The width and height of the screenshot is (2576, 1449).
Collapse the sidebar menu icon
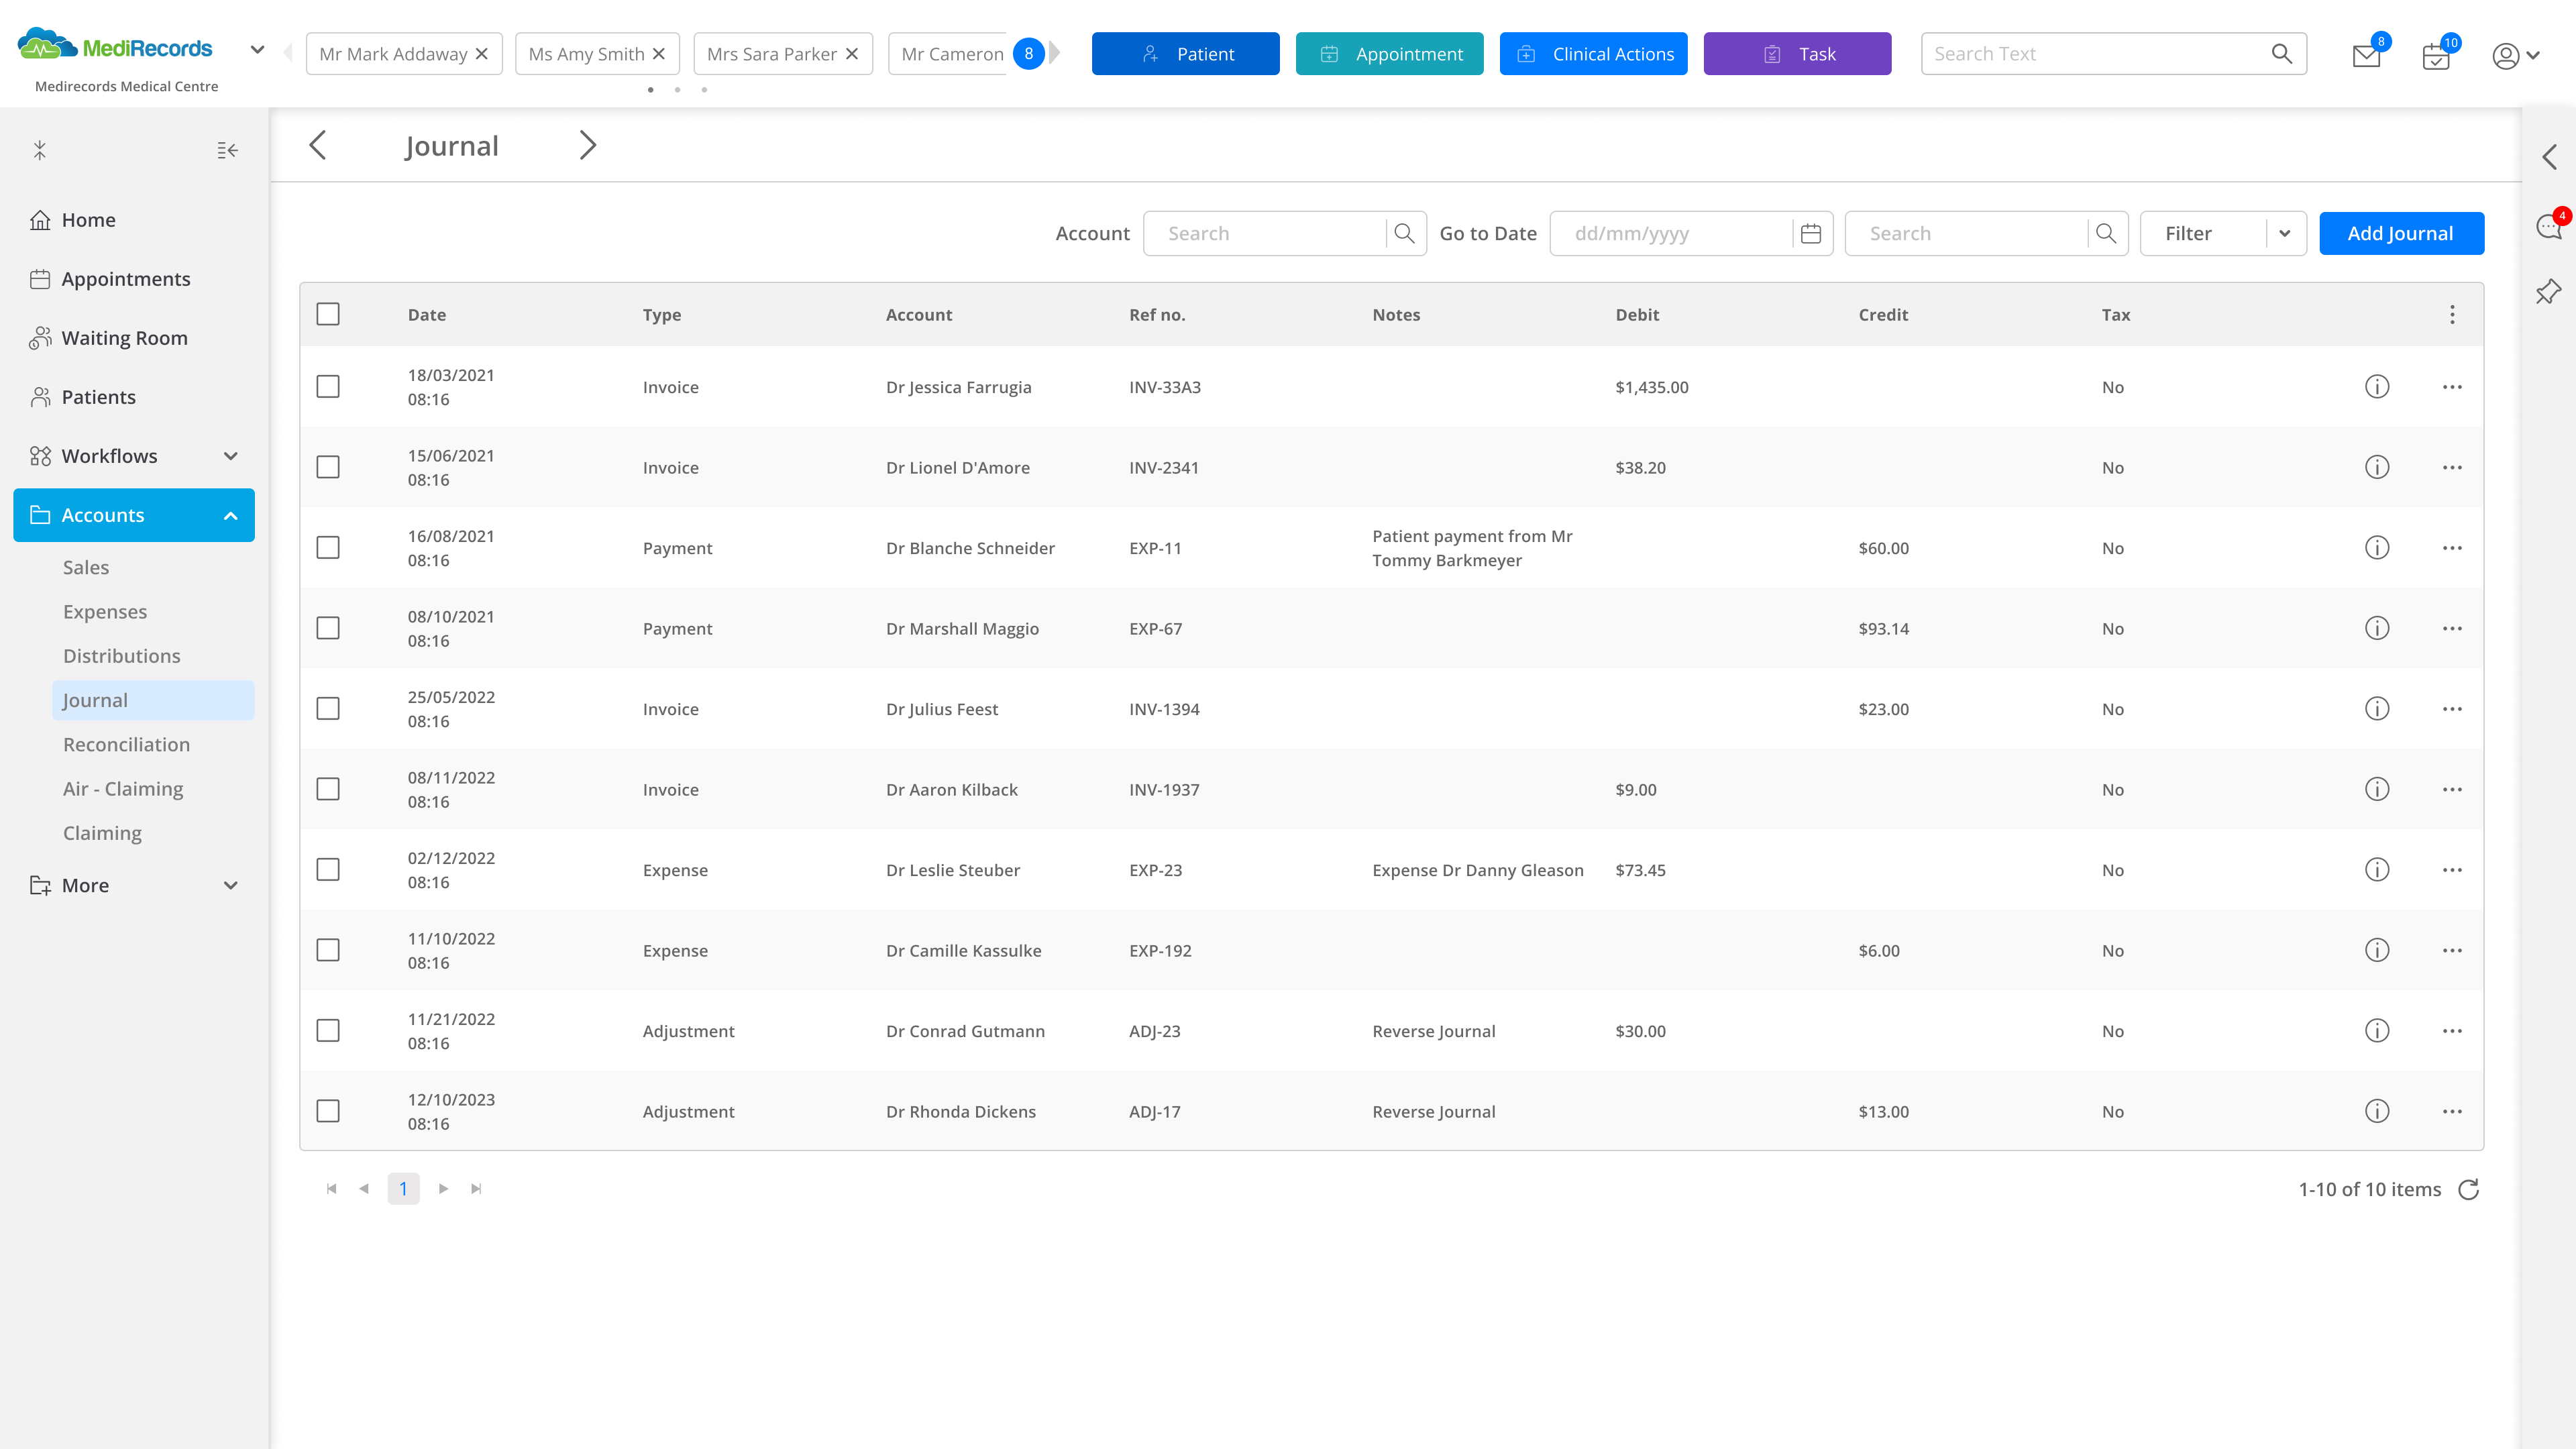(x=227, y=150)
